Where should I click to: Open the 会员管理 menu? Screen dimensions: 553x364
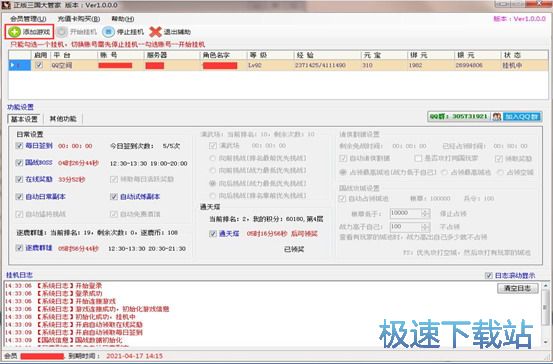(28, 19)
